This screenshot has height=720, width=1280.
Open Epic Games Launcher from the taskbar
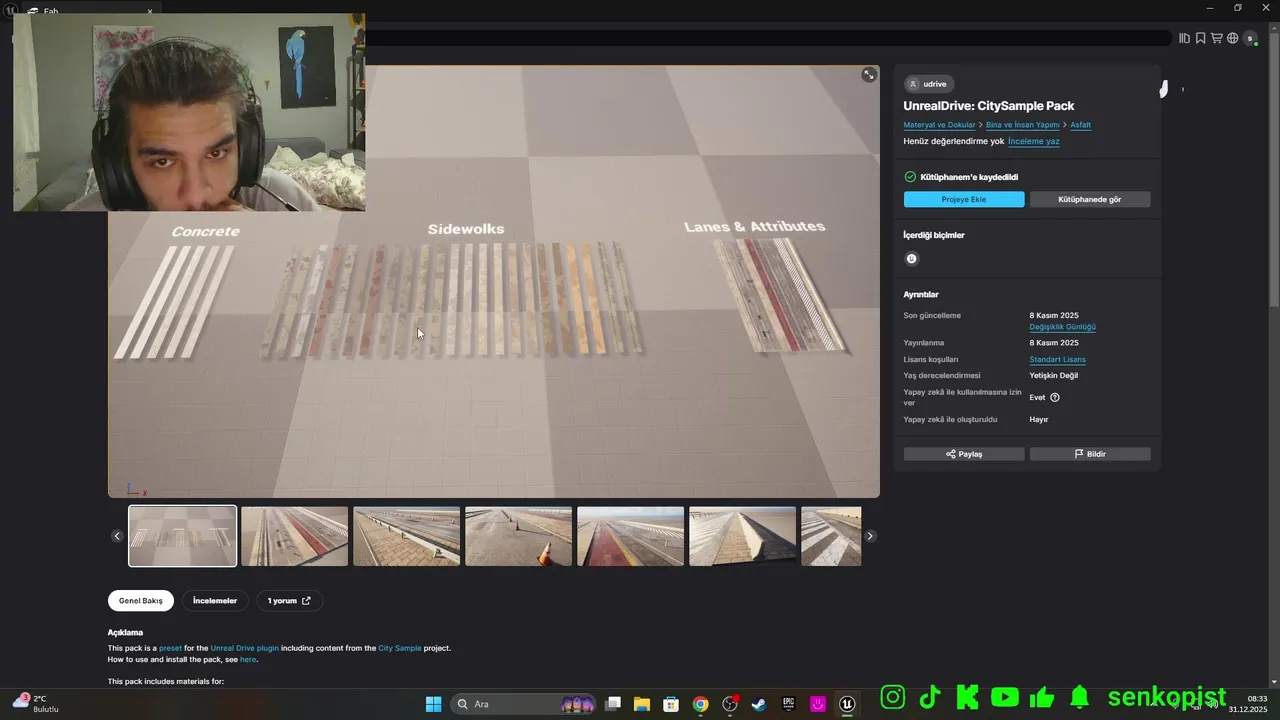pos(788,704)
